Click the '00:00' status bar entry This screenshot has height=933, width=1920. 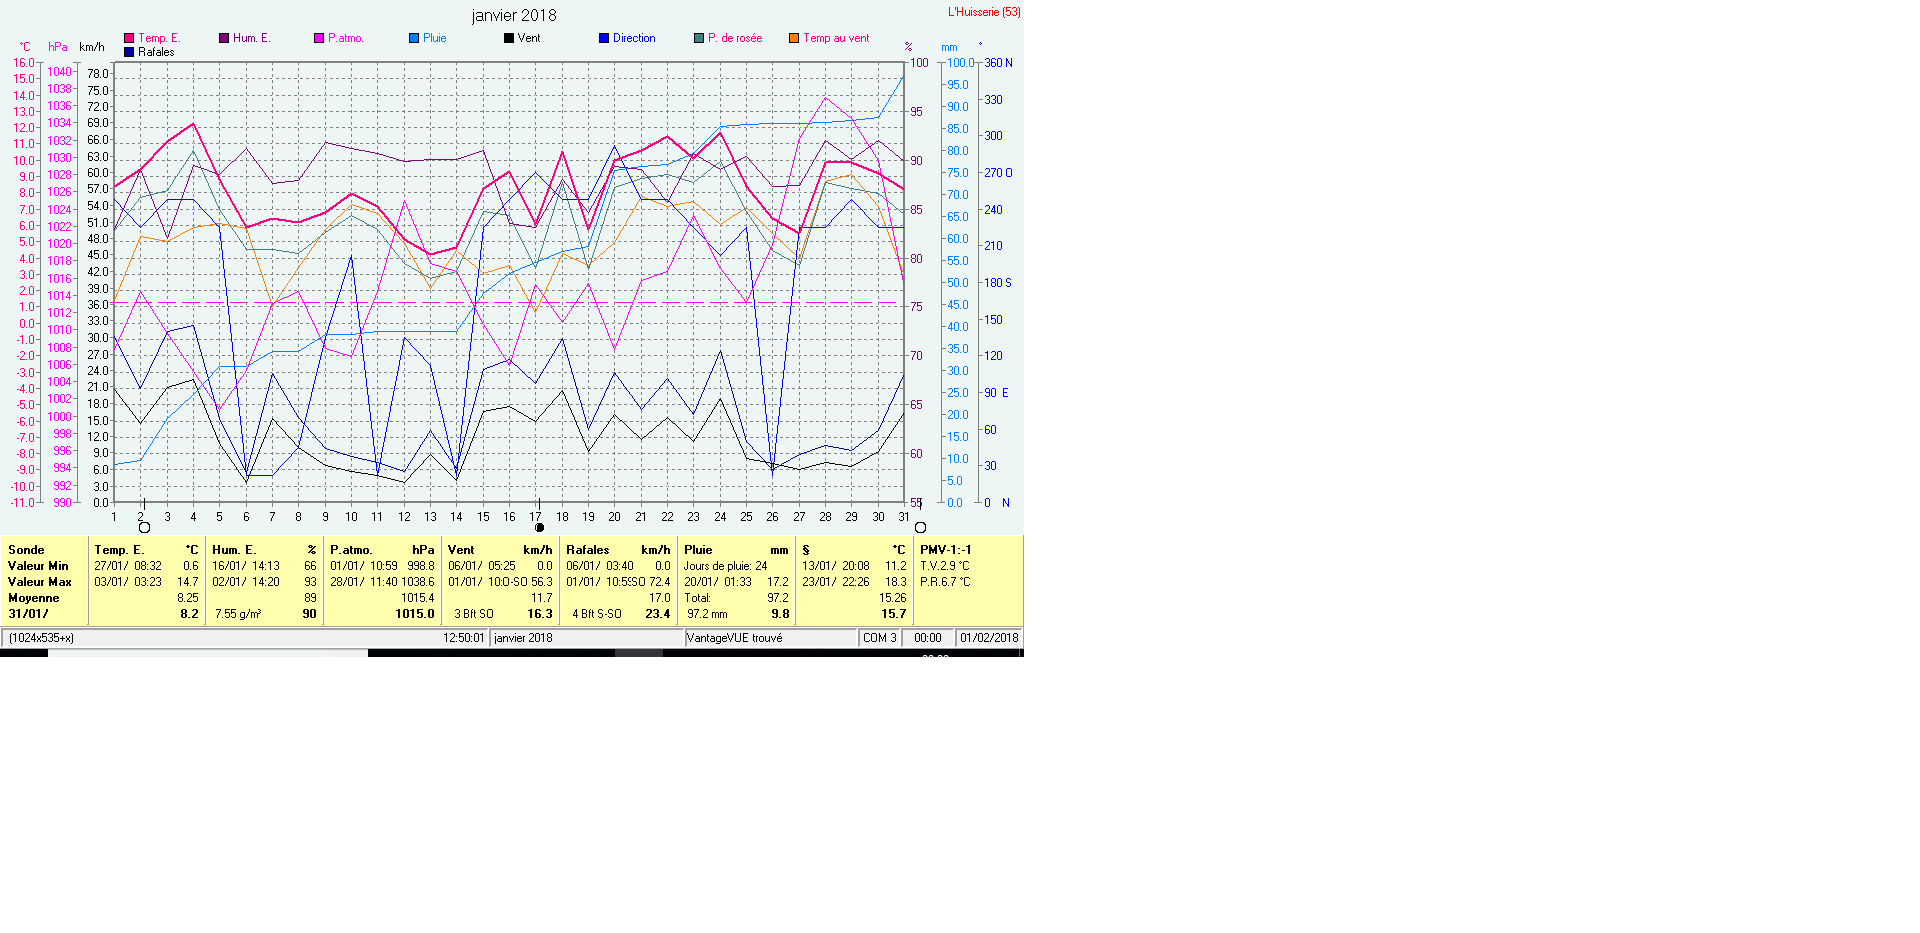[x=928, y=638]
